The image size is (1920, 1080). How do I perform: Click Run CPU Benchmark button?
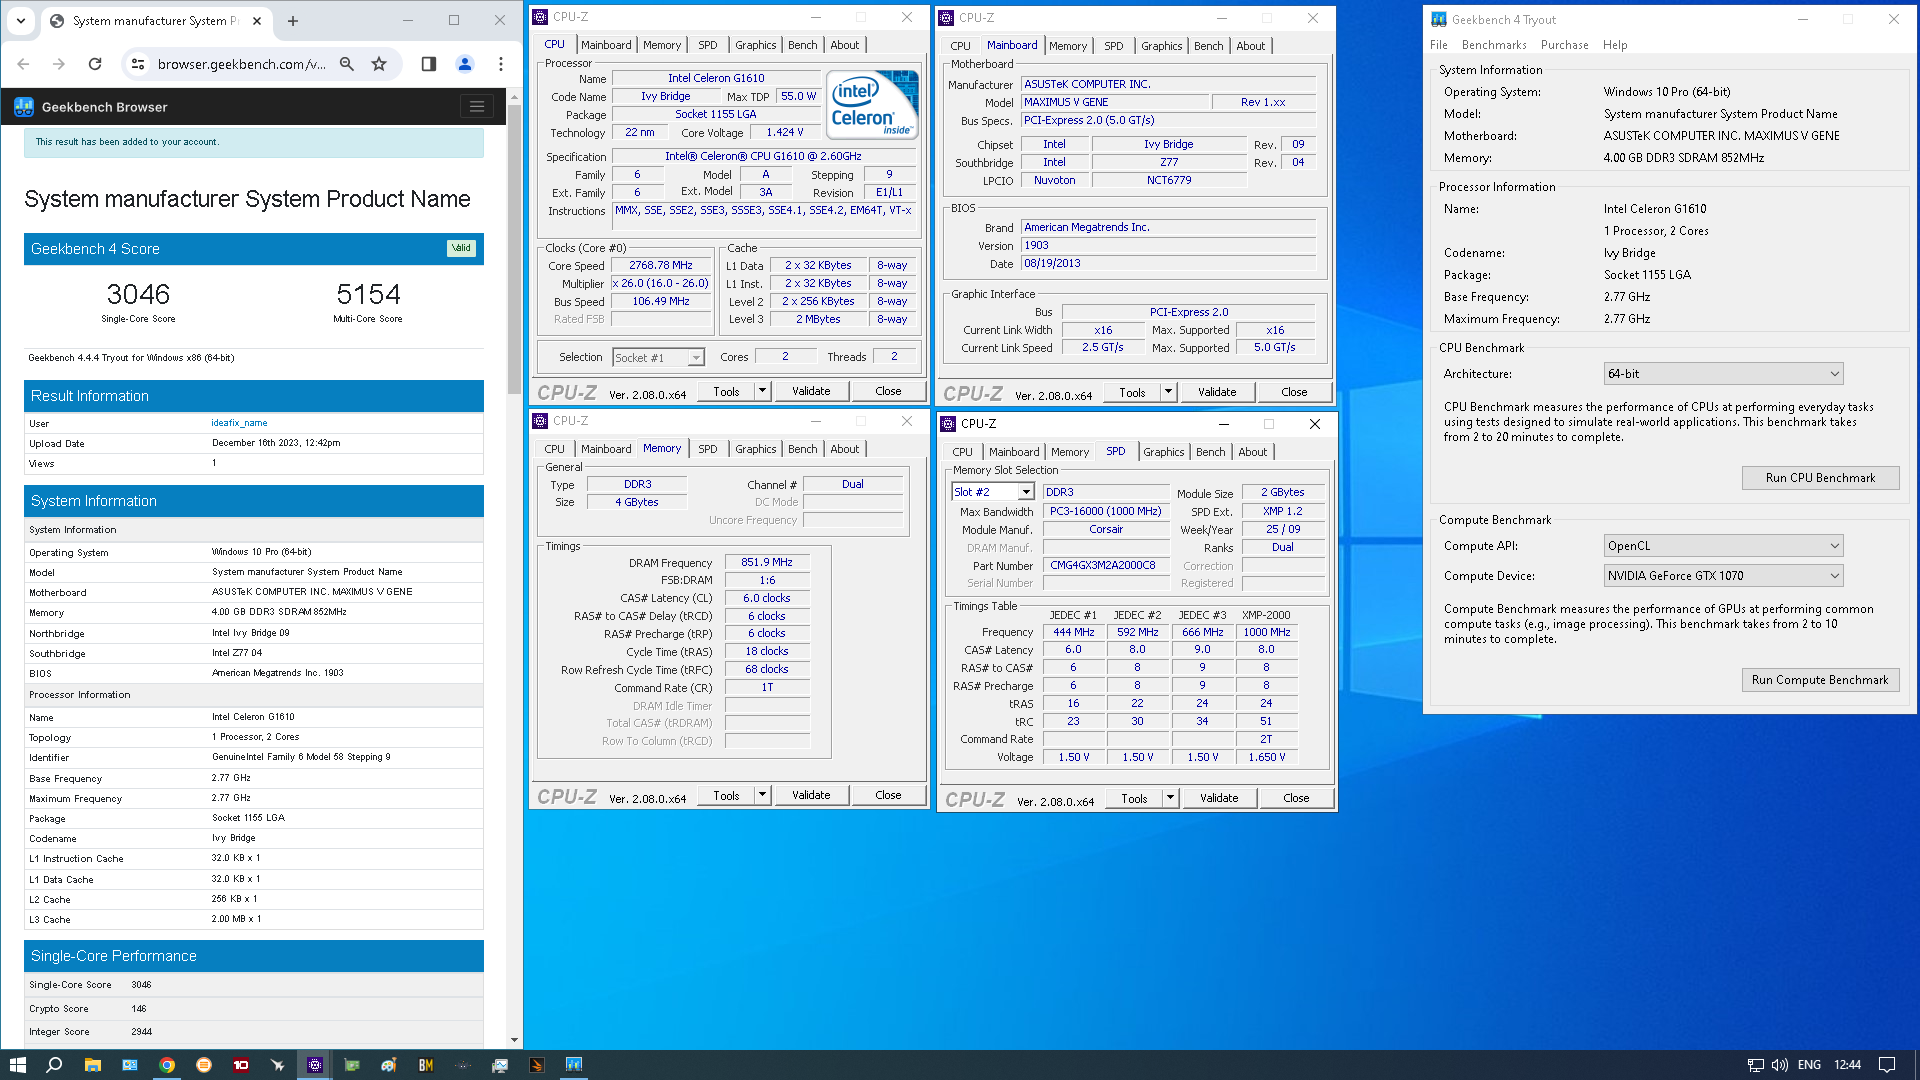(x=1820, y=478)
